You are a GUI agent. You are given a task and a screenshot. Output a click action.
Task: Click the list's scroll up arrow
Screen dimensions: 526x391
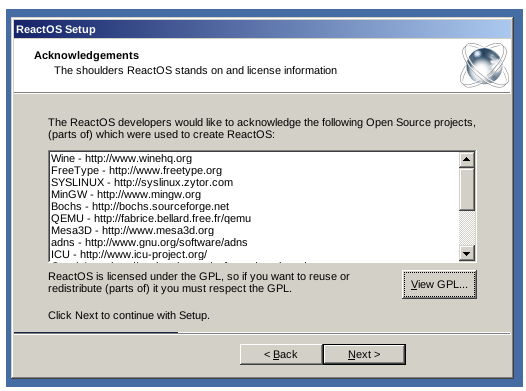(466, 159)
